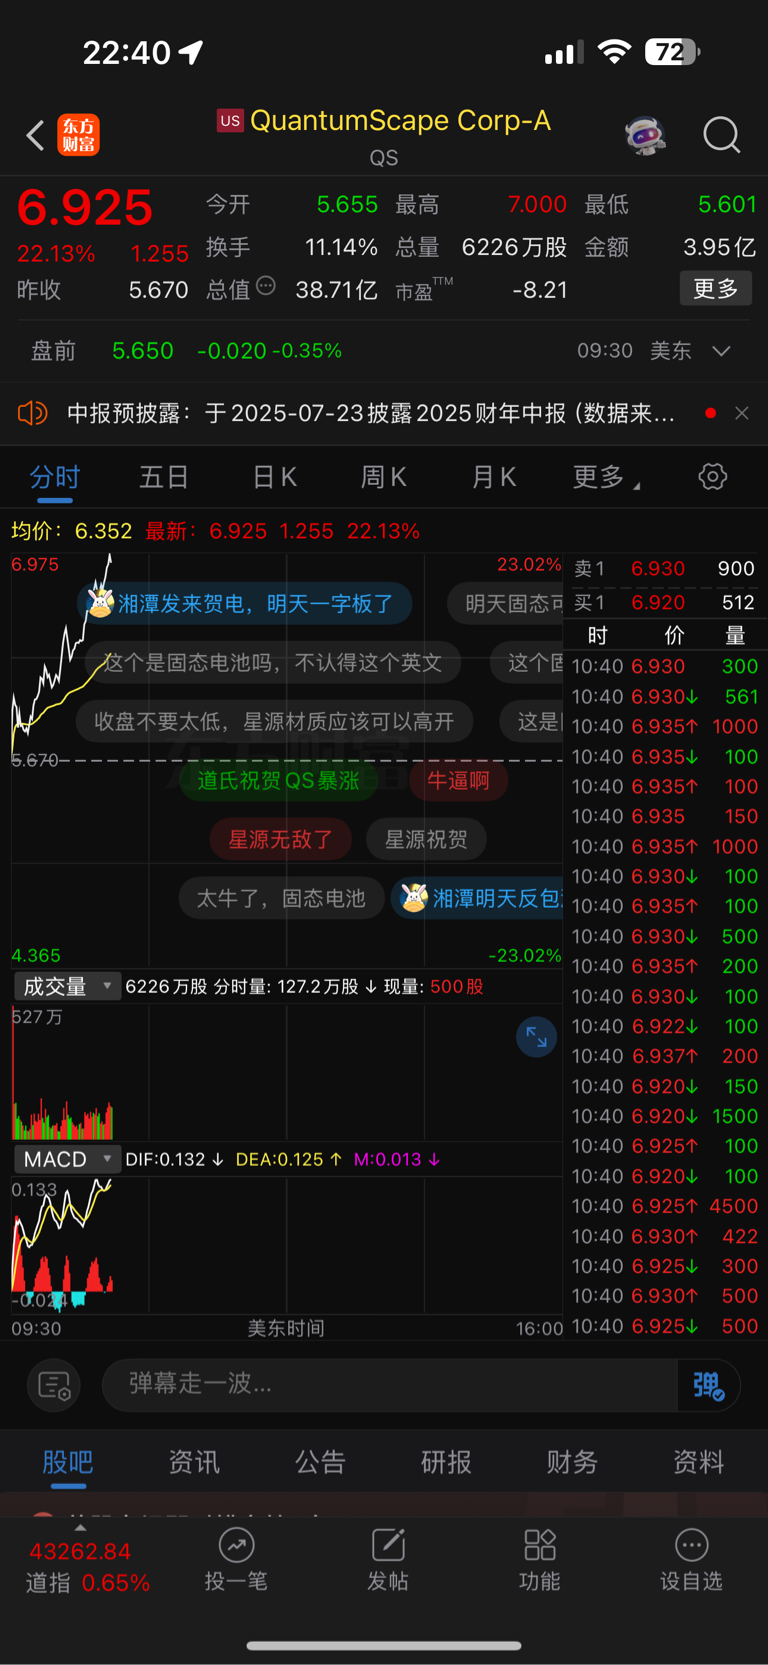Open danmaku settings list icon
The image size is (768, 1665).
(54, 1385)
